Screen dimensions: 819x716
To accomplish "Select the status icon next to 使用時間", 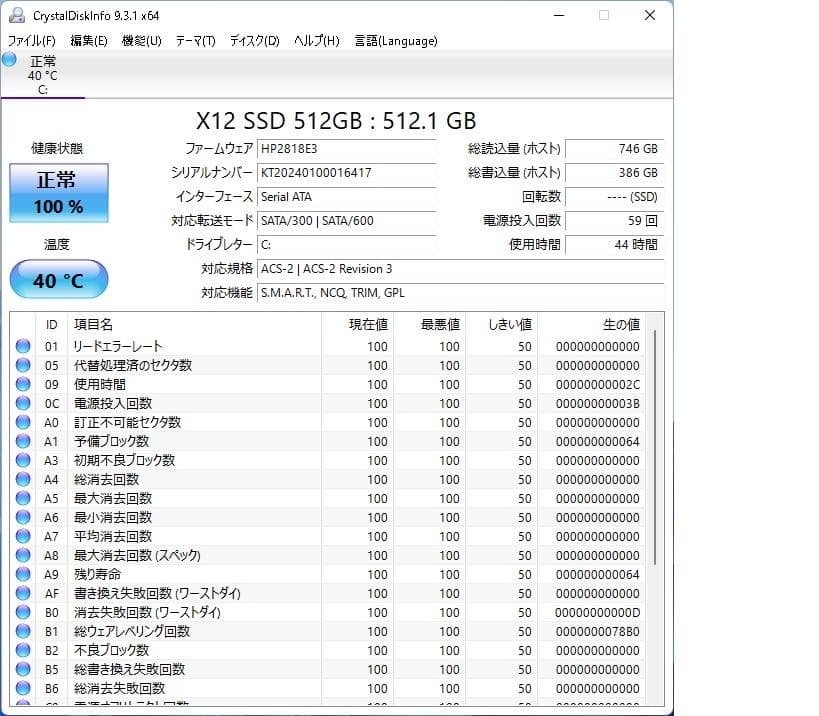I will 23,384.
